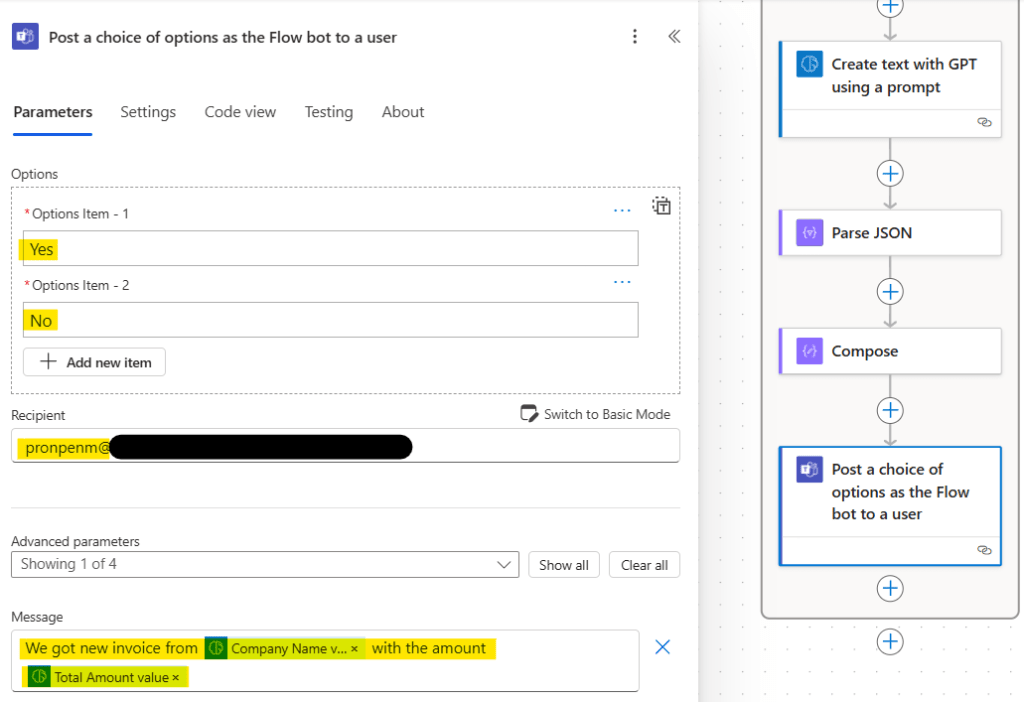Open ellipsis menu for Options Item - 1
This screenshot has width=1024, height=702.
click(622, 211)
